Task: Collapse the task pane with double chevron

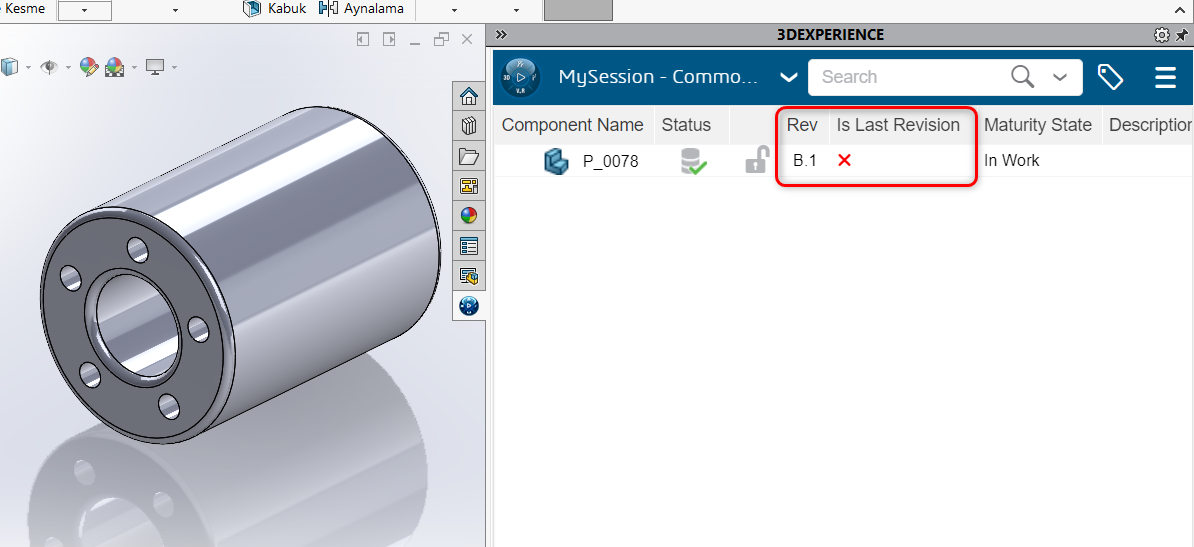Action: click(500, 34)
